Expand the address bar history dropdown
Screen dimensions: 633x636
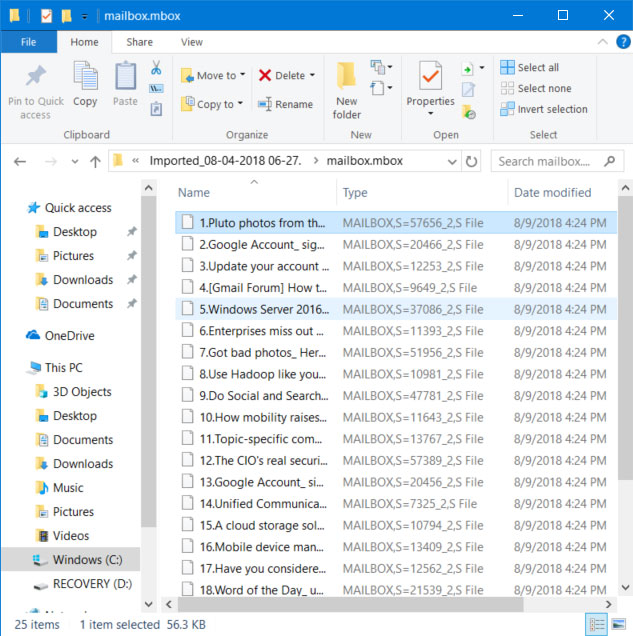tap(452, 161)
